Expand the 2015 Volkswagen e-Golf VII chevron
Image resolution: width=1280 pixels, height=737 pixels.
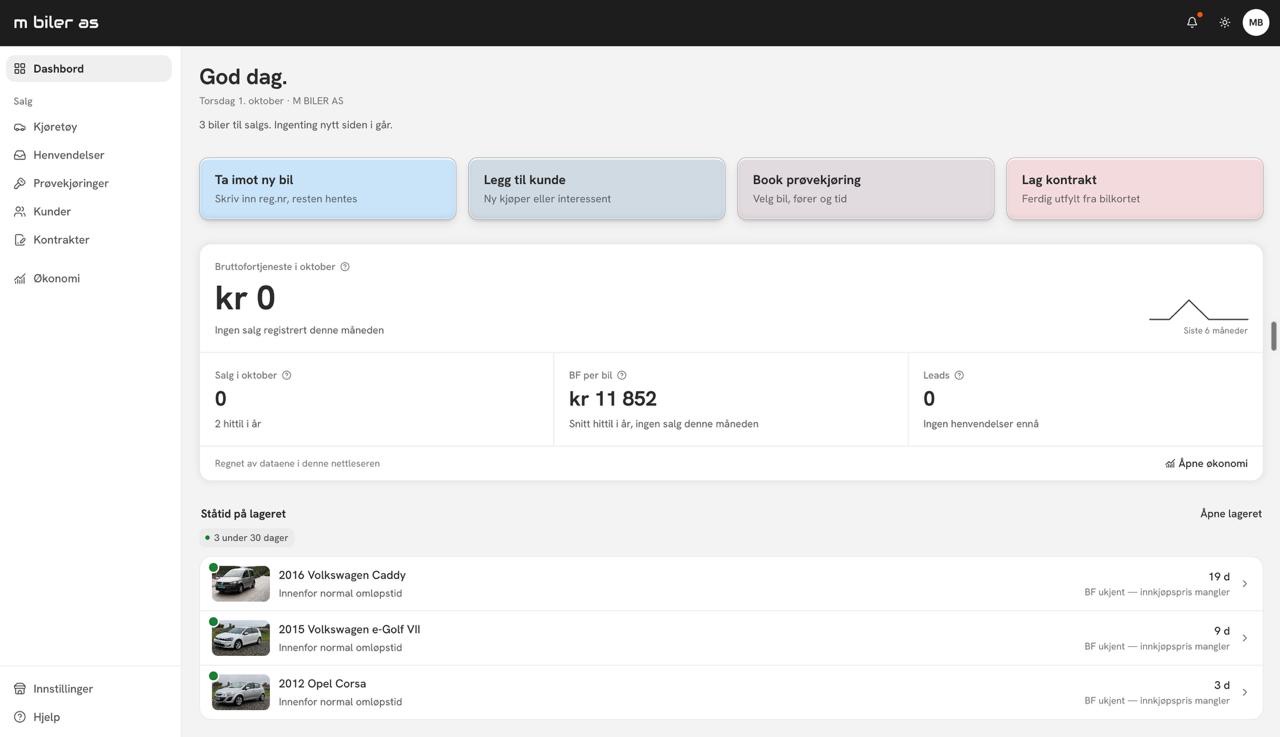[1245, 638]
